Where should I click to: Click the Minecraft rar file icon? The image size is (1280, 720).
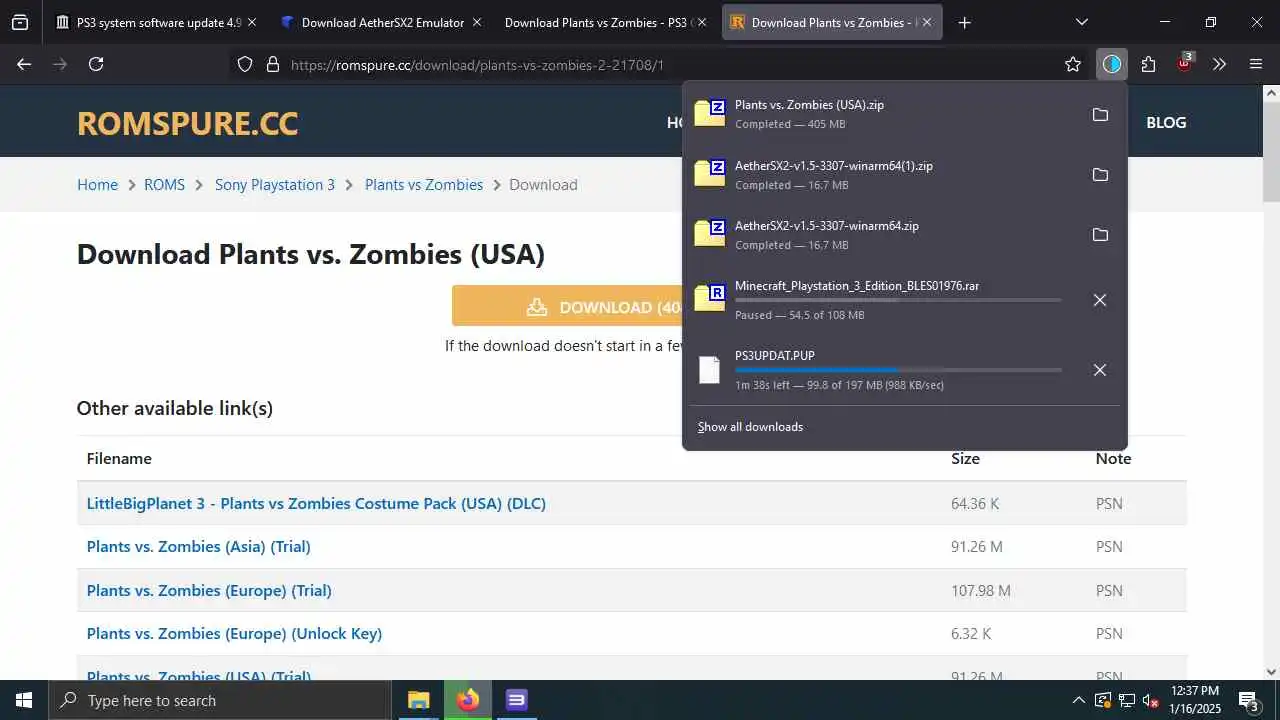click(709, 297)
